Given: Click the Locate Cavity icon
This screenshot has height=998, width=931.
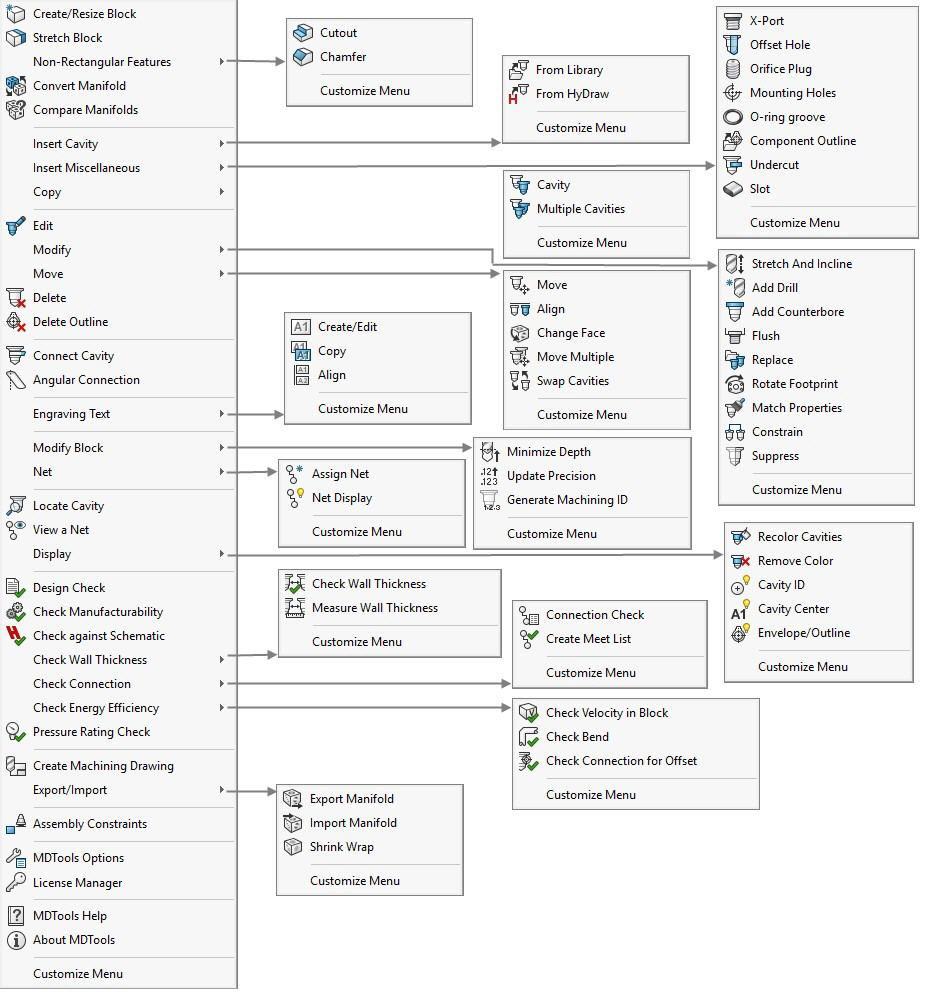Looking at the screenshot, I should click(x=15, y=506).
